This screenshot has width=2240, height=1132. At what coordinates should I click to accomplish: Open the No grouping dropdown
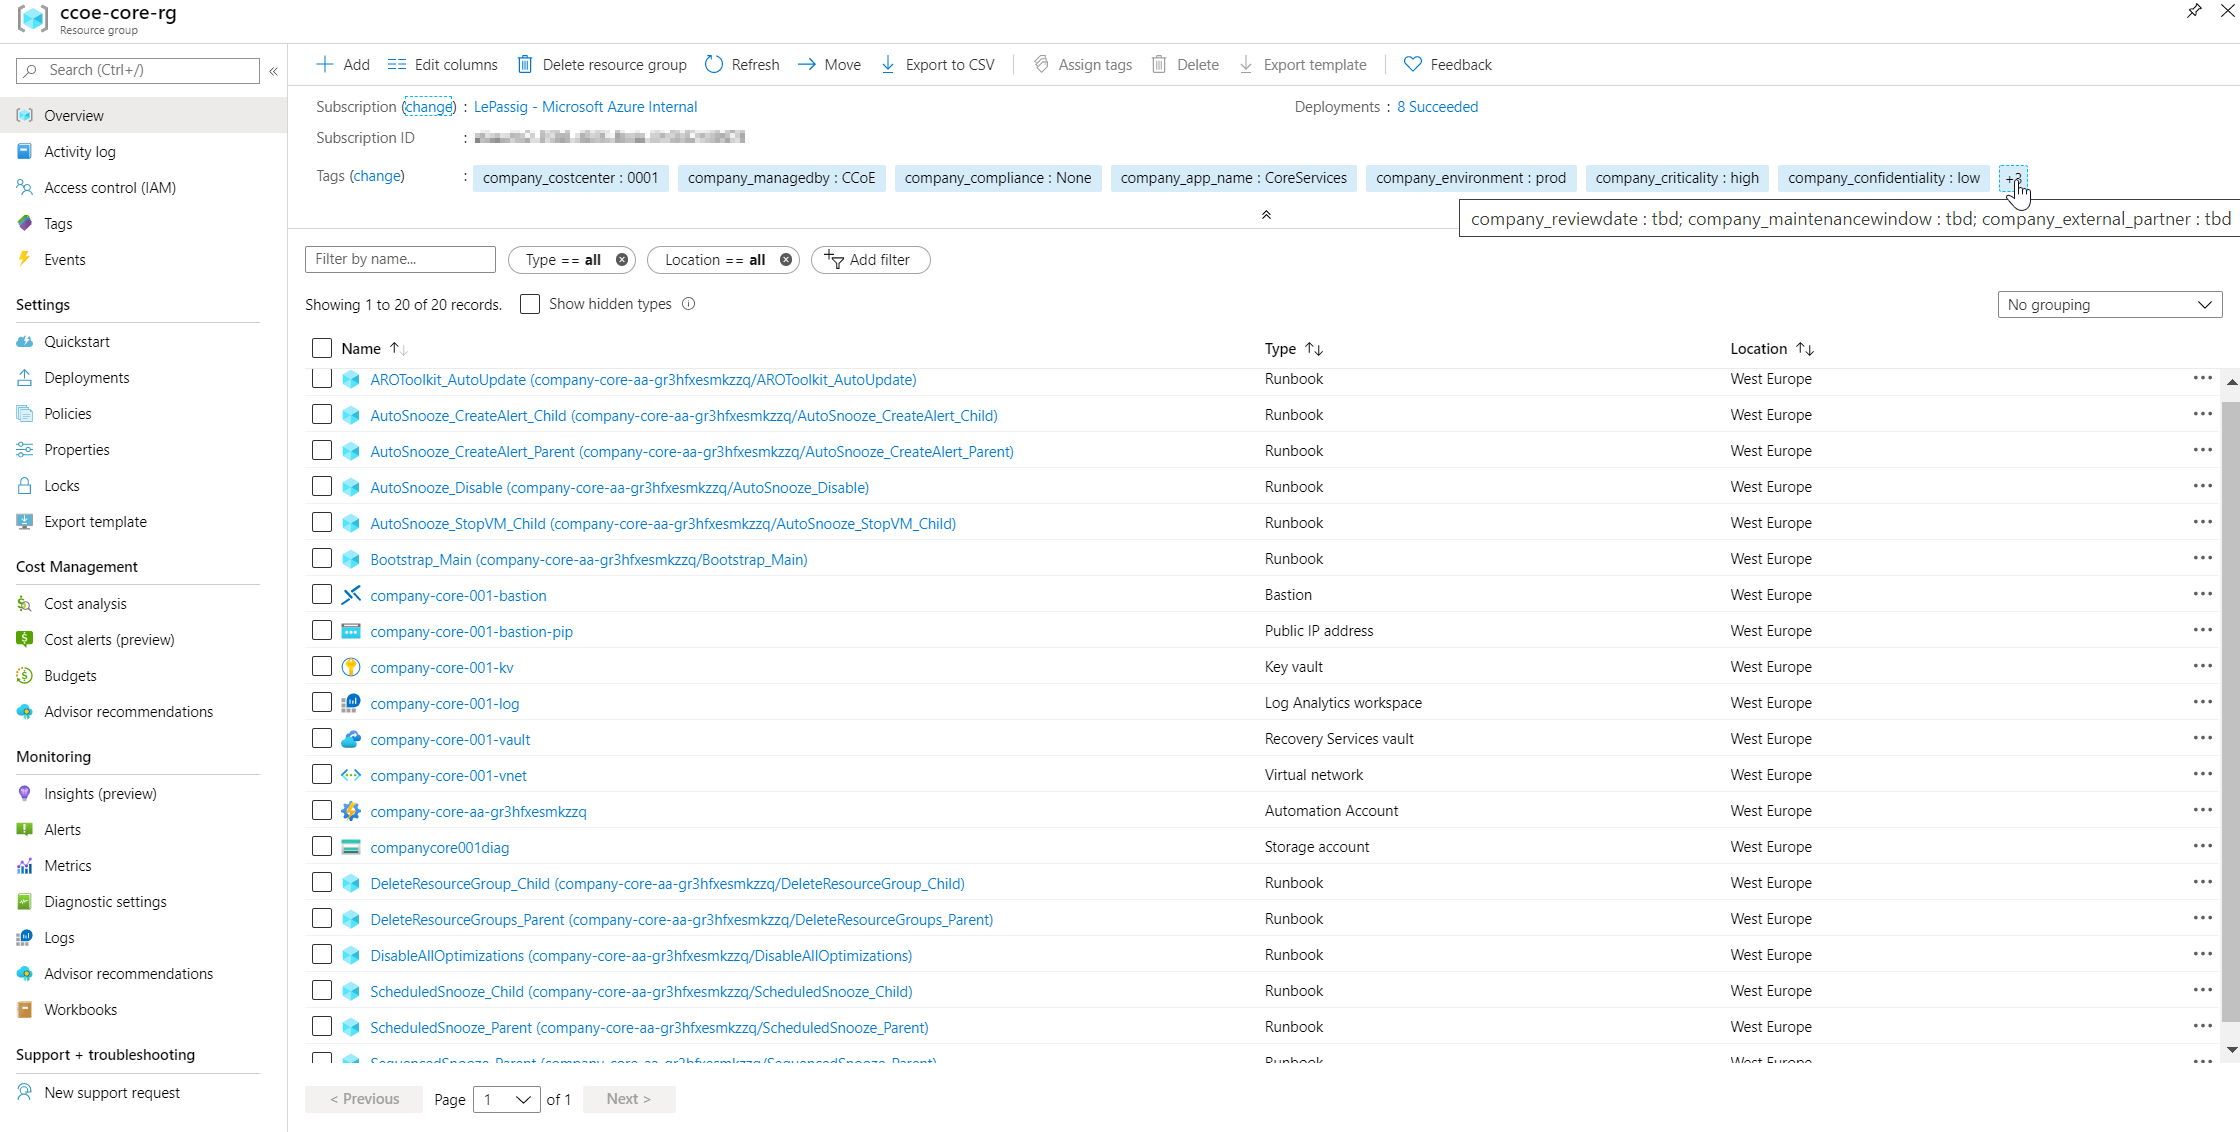tap(2109, 305)
